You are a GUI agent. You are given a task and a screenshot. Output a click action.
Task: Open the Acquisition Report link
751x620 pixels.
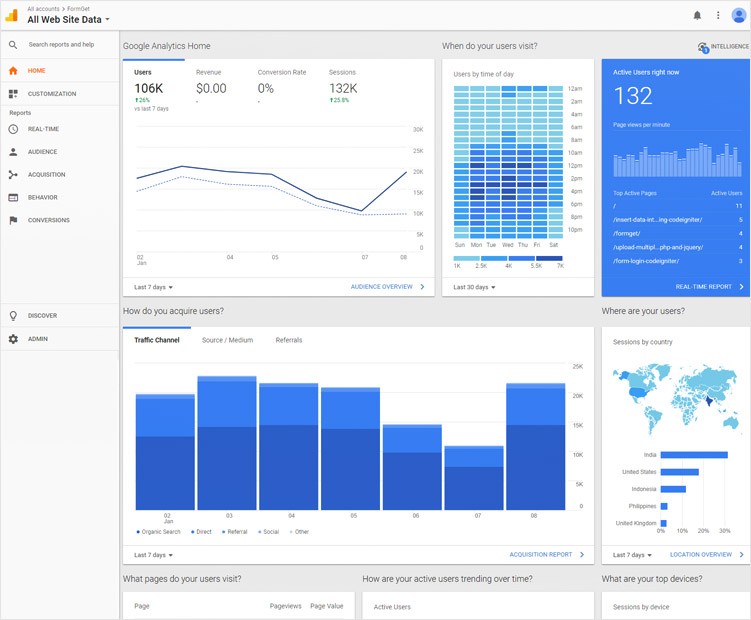tap(541, 554)
